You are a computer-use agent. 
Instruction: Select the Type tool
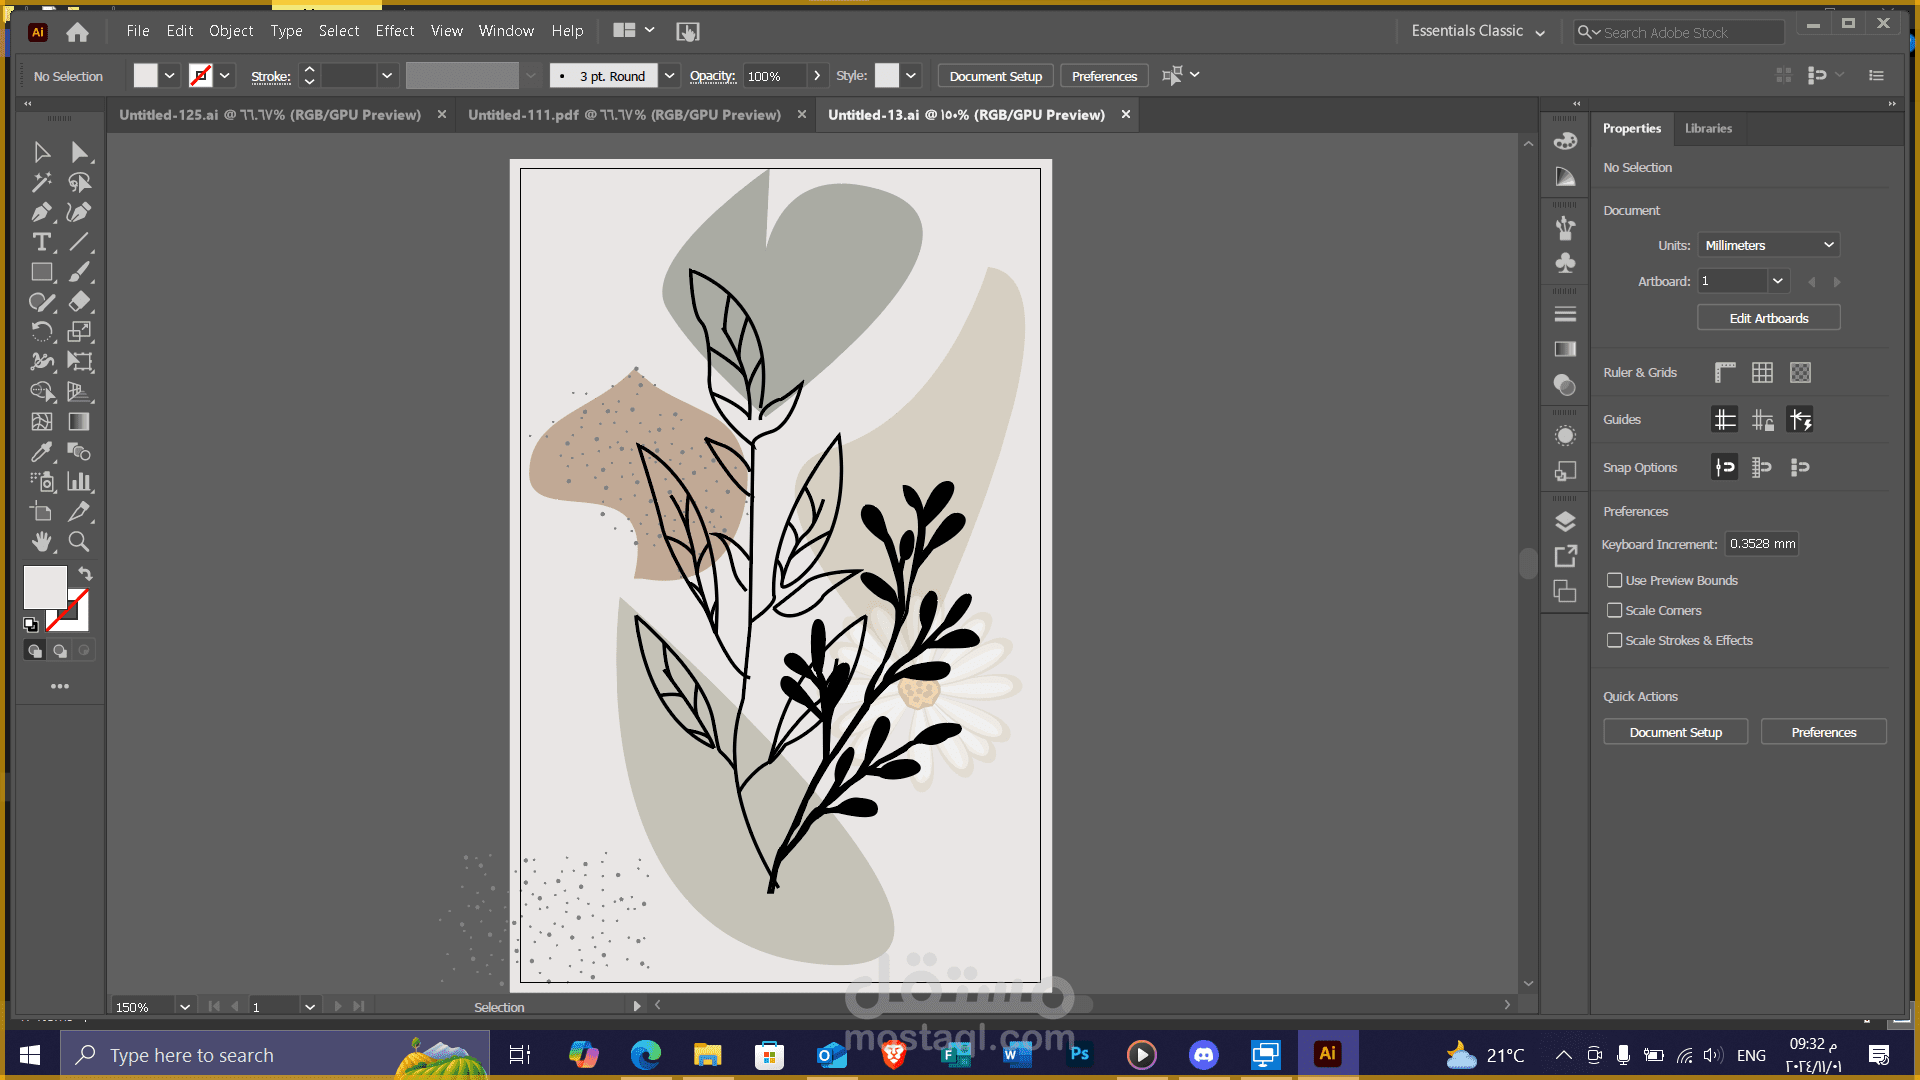(x=41, y=242)
